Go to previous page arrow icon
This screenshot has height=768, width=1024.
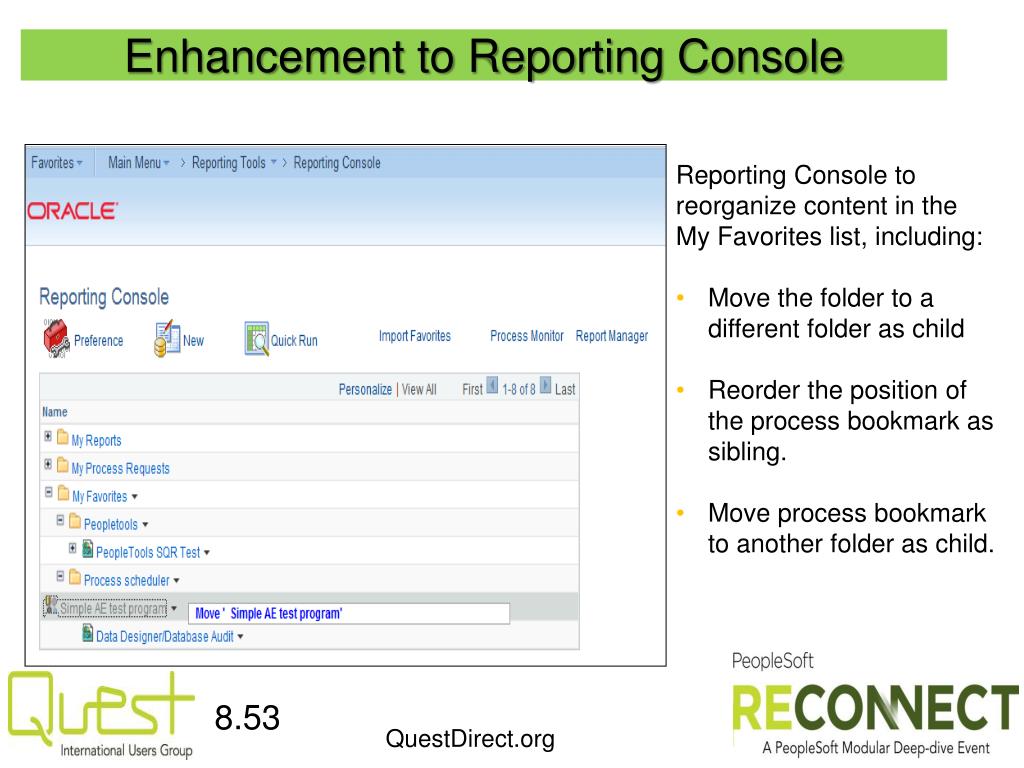click(x=492, y=385)
